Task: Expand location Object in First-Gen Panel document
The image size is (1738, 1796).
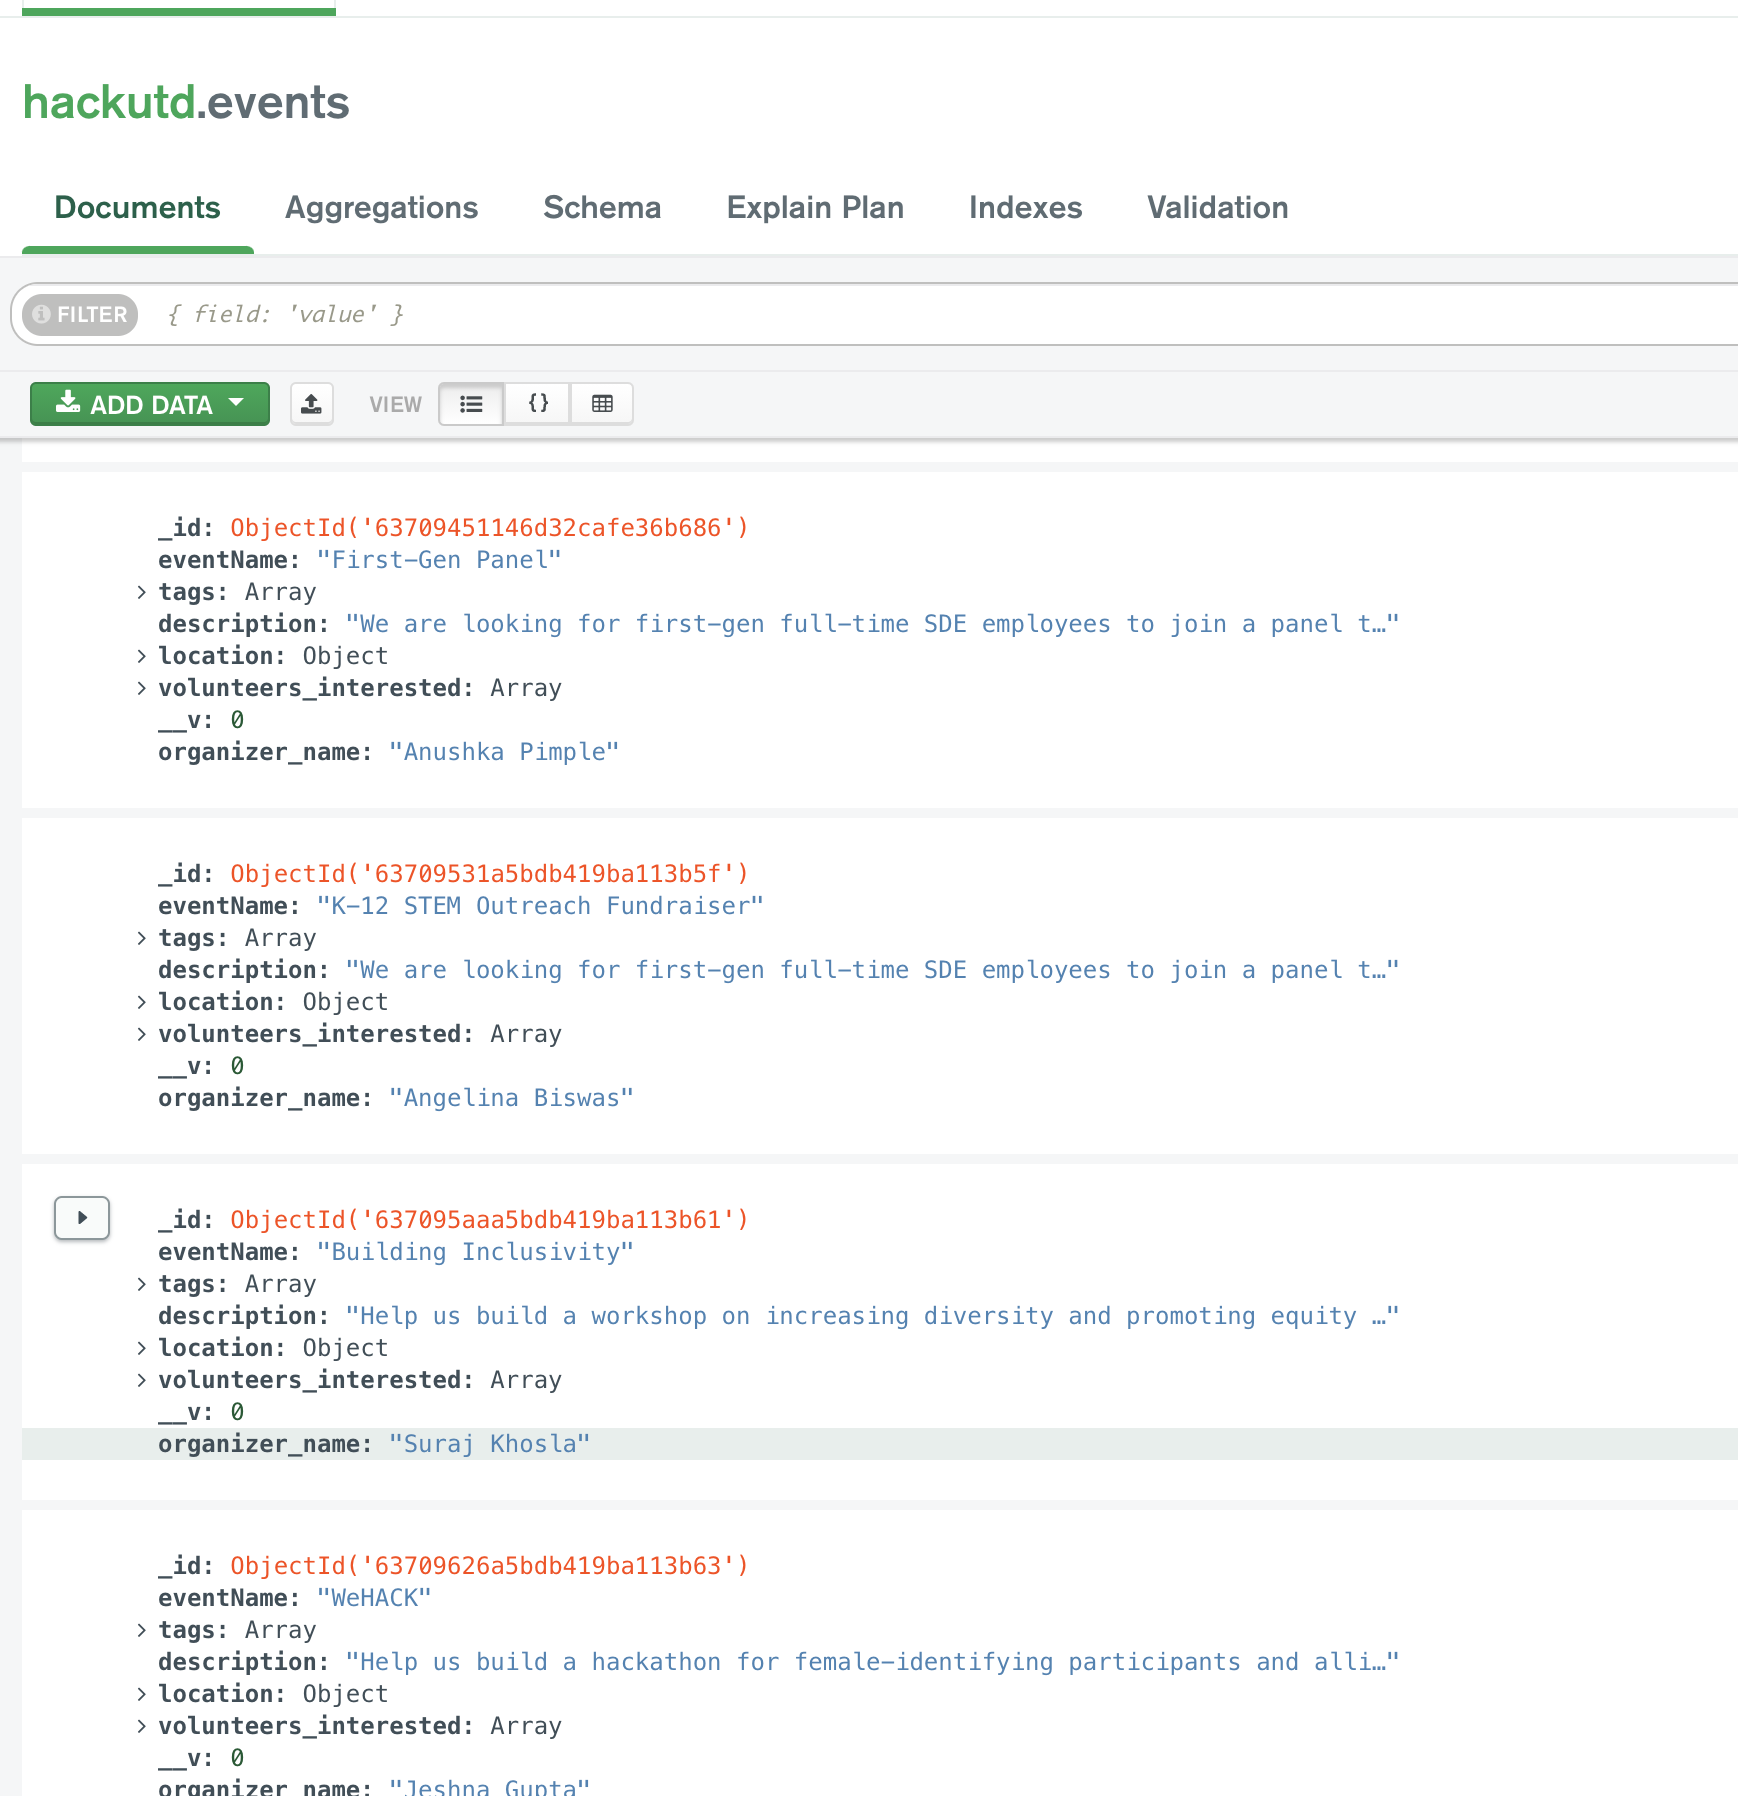Action: point(141,656)
